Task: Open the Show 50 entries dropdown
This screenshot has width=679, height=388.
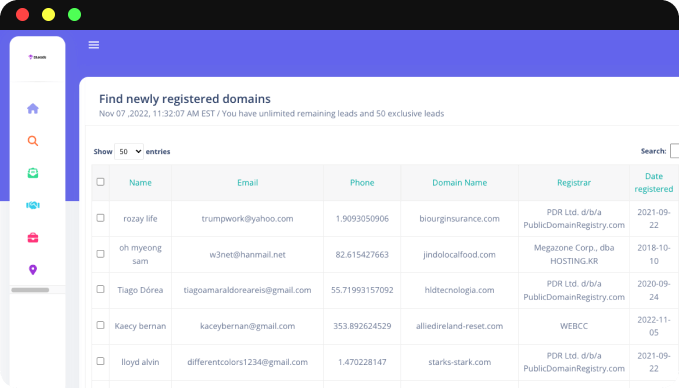Action: pyautogui.click(x=129, y=152)
